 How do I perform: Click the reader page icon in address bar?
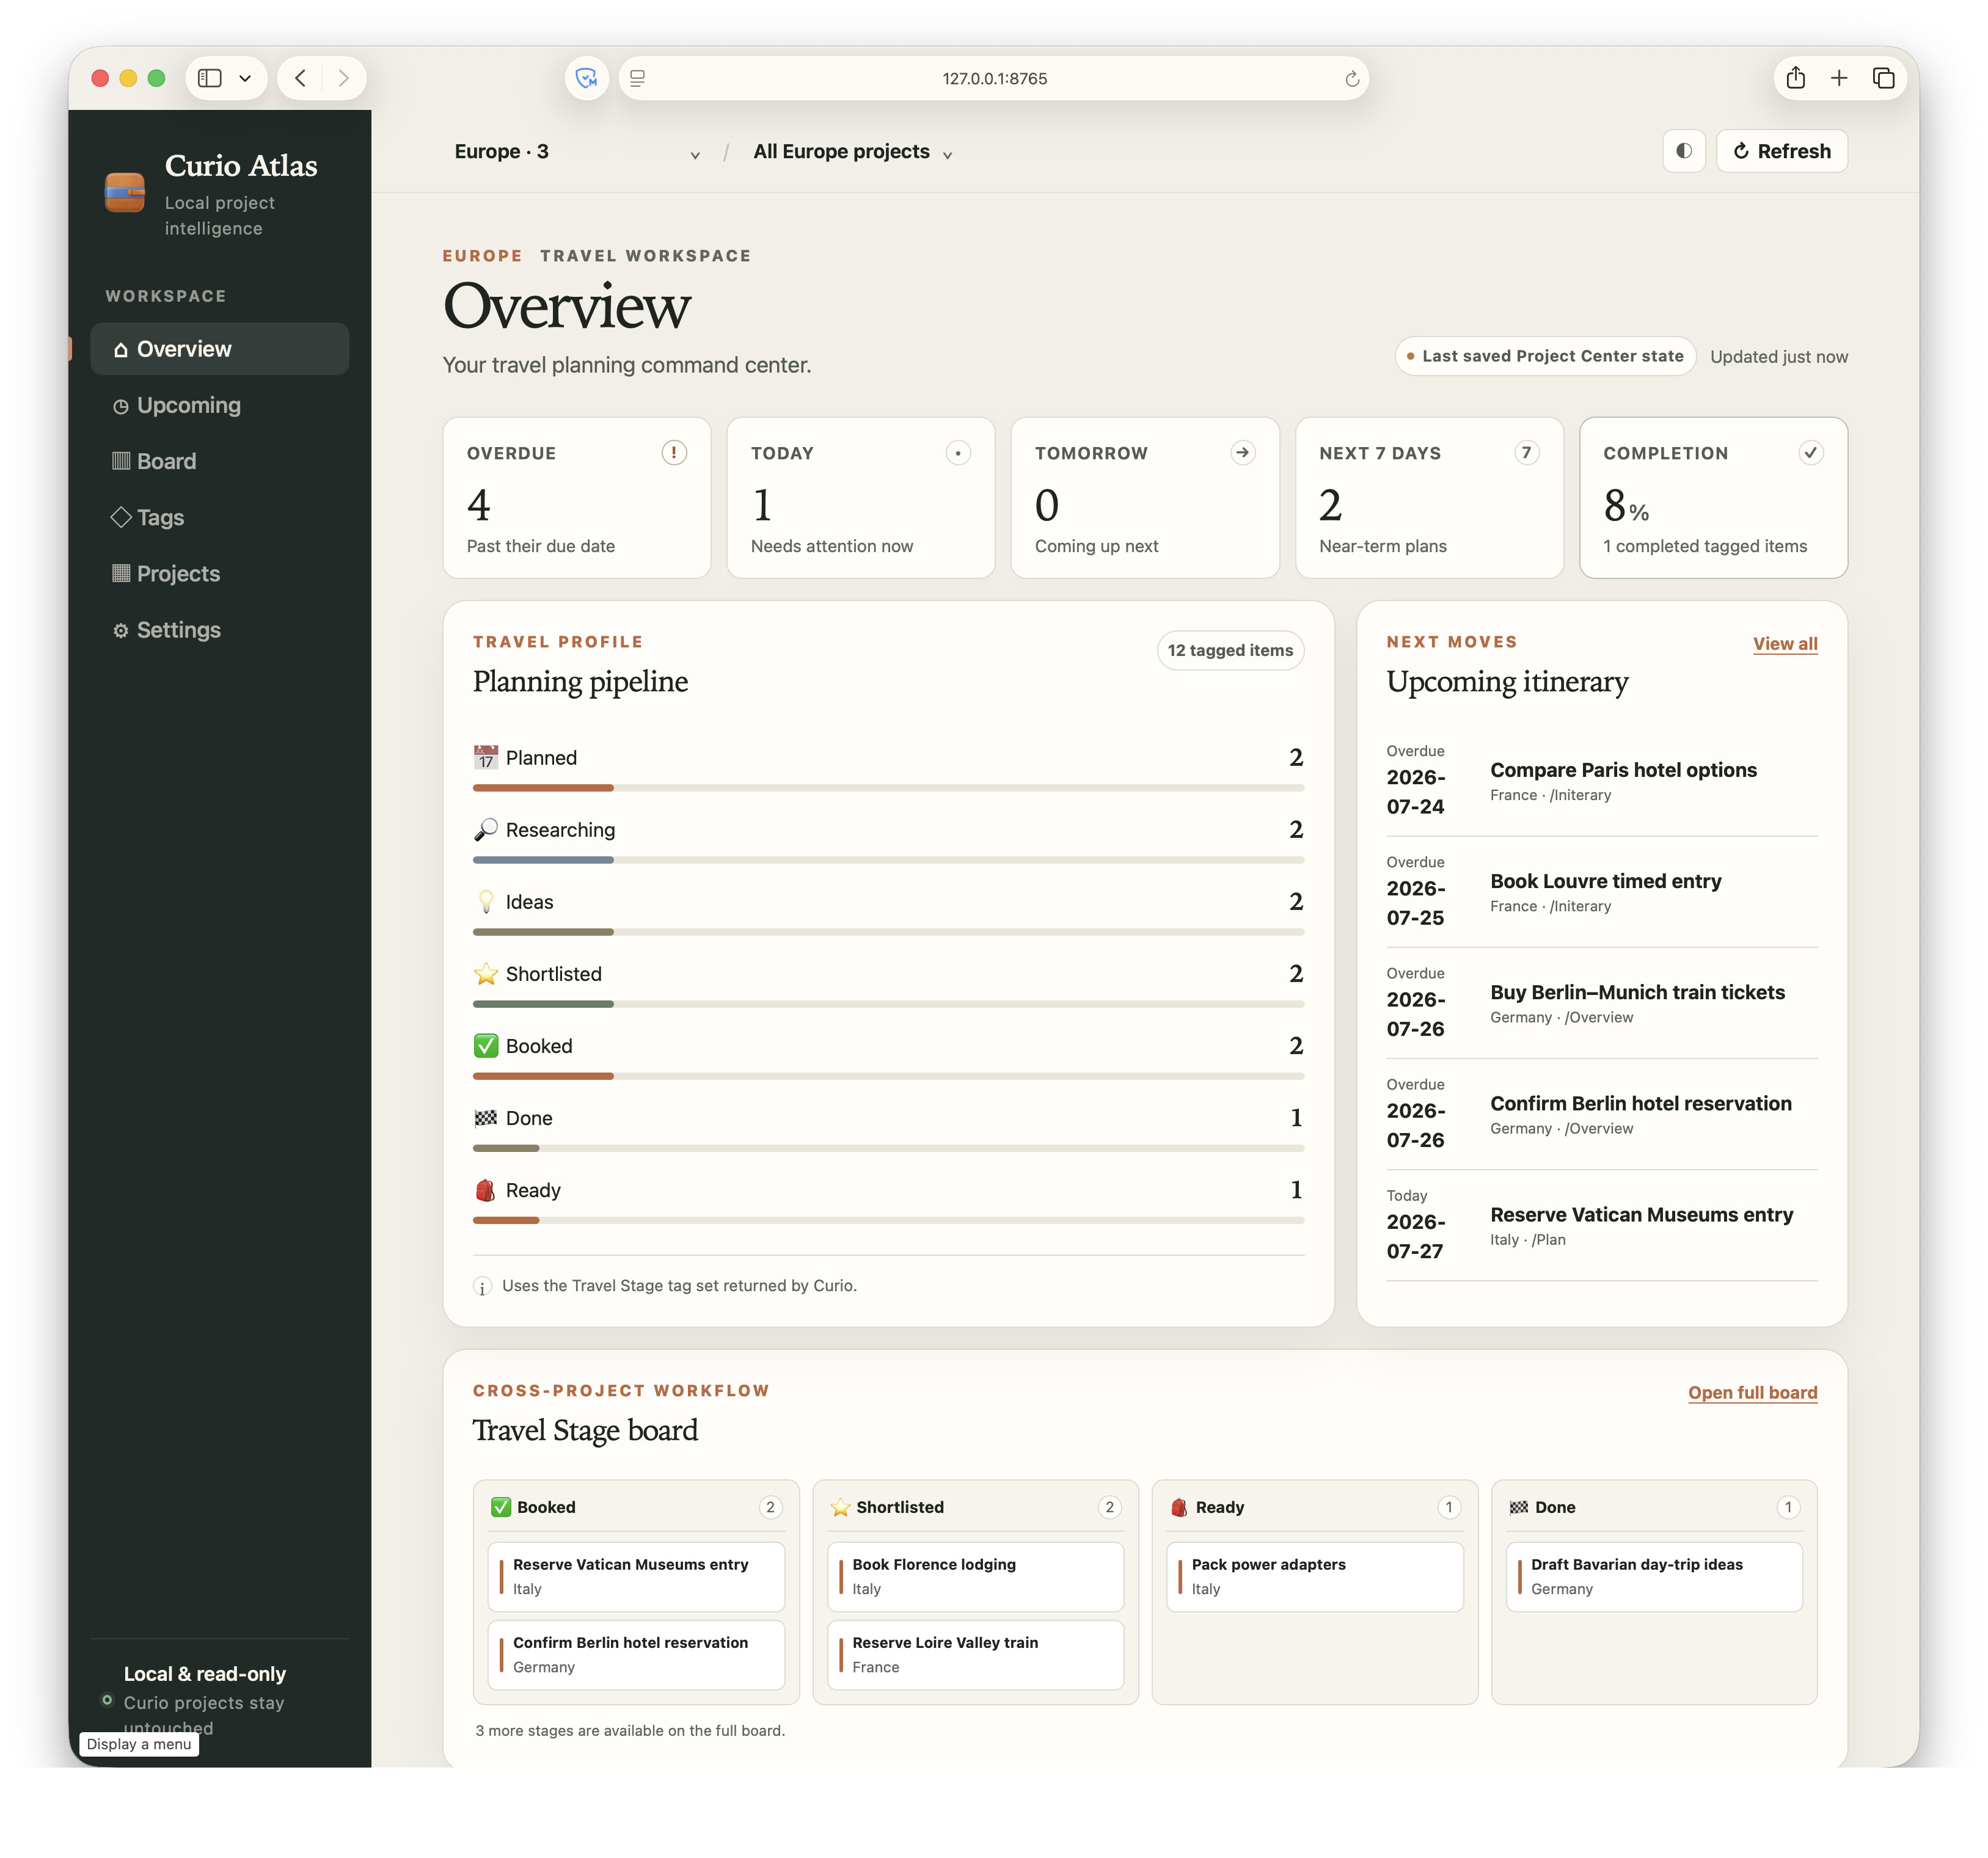[637, 78]
